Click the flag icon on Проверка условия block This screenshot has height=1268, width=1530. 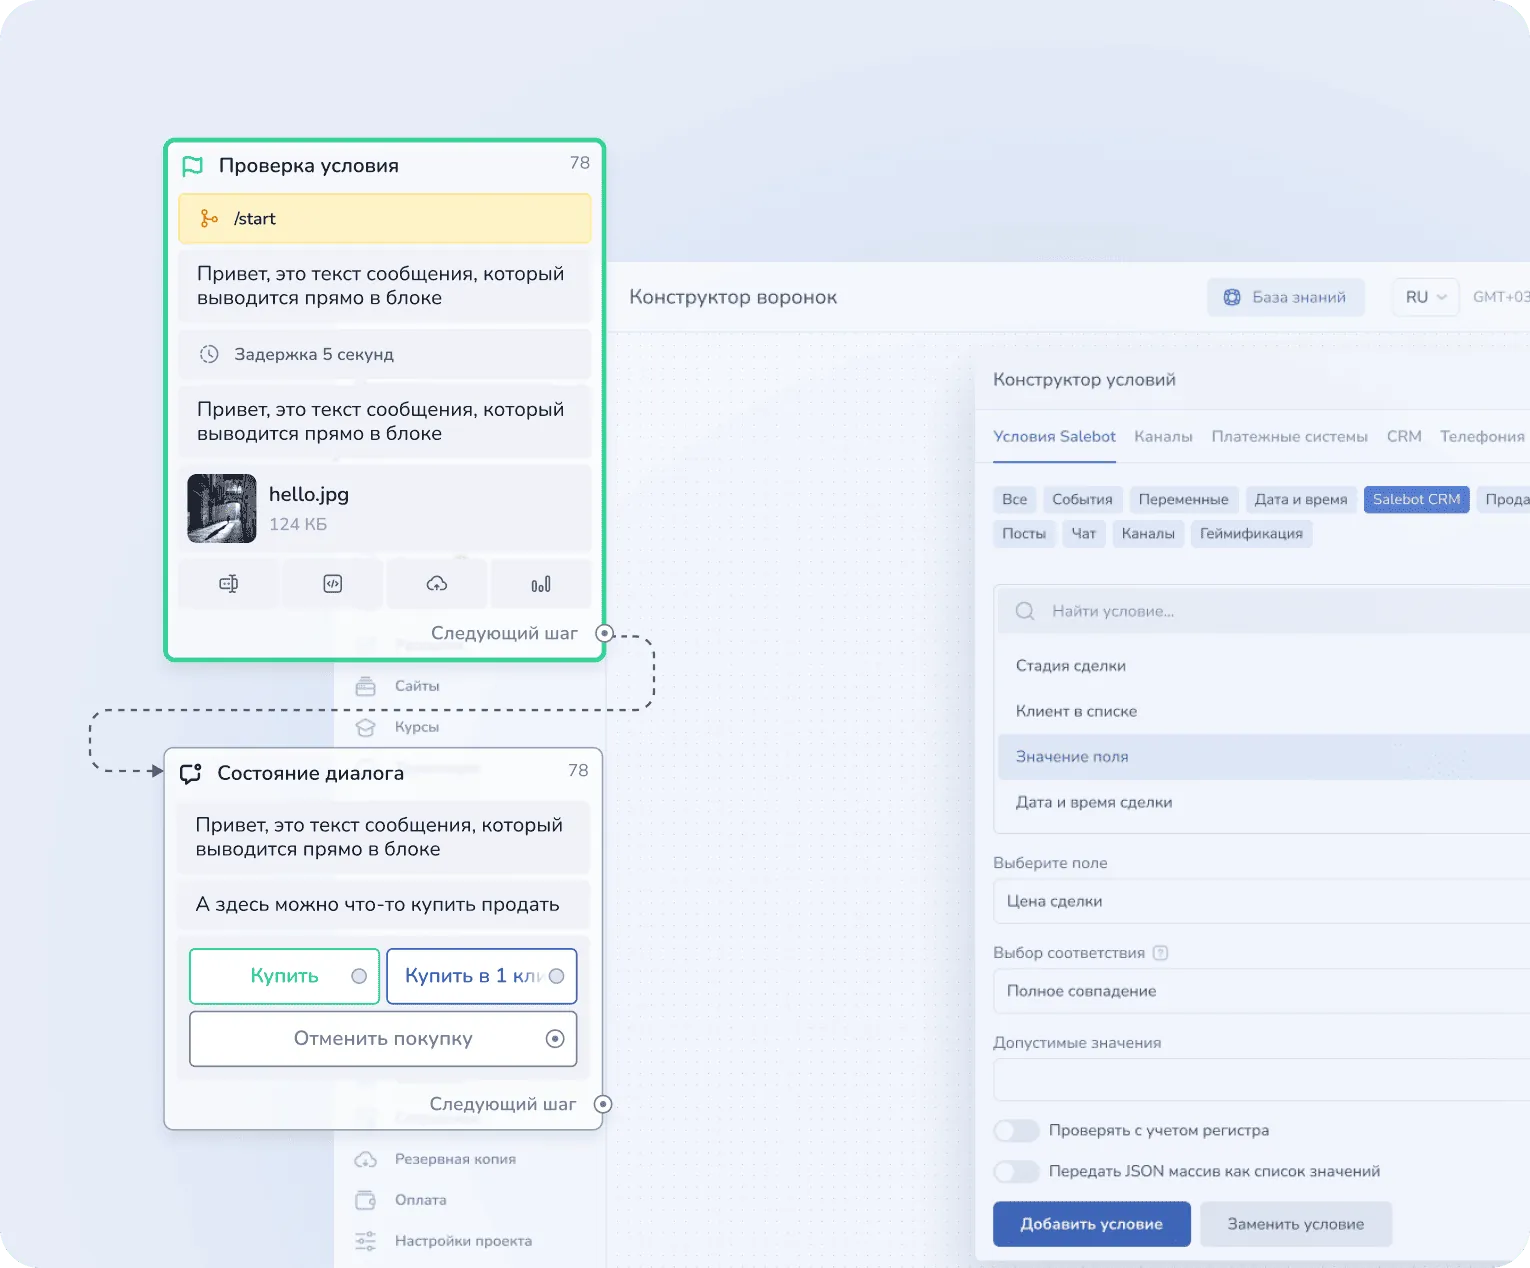coord(193,166)
